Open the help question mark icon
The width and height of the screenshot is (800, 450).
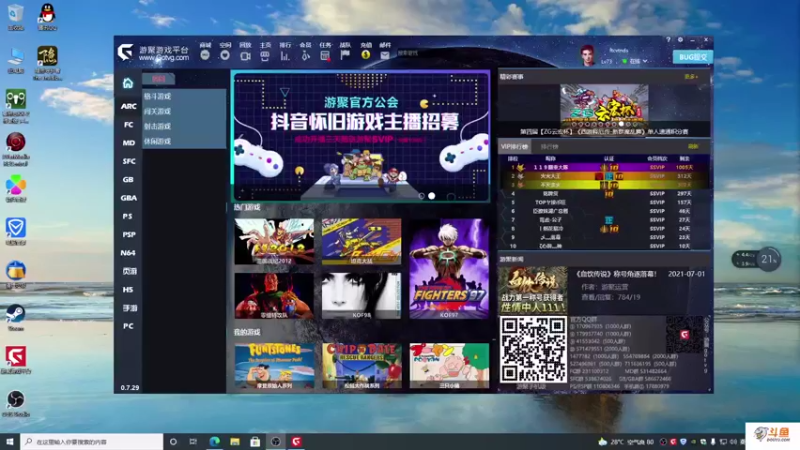(x=668, y=40)
